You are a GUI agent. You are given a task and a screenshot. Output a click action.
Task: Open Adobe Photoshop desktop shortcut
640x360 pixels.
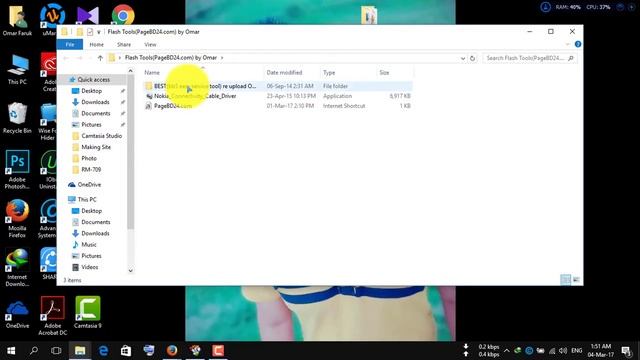click(17, 169)
